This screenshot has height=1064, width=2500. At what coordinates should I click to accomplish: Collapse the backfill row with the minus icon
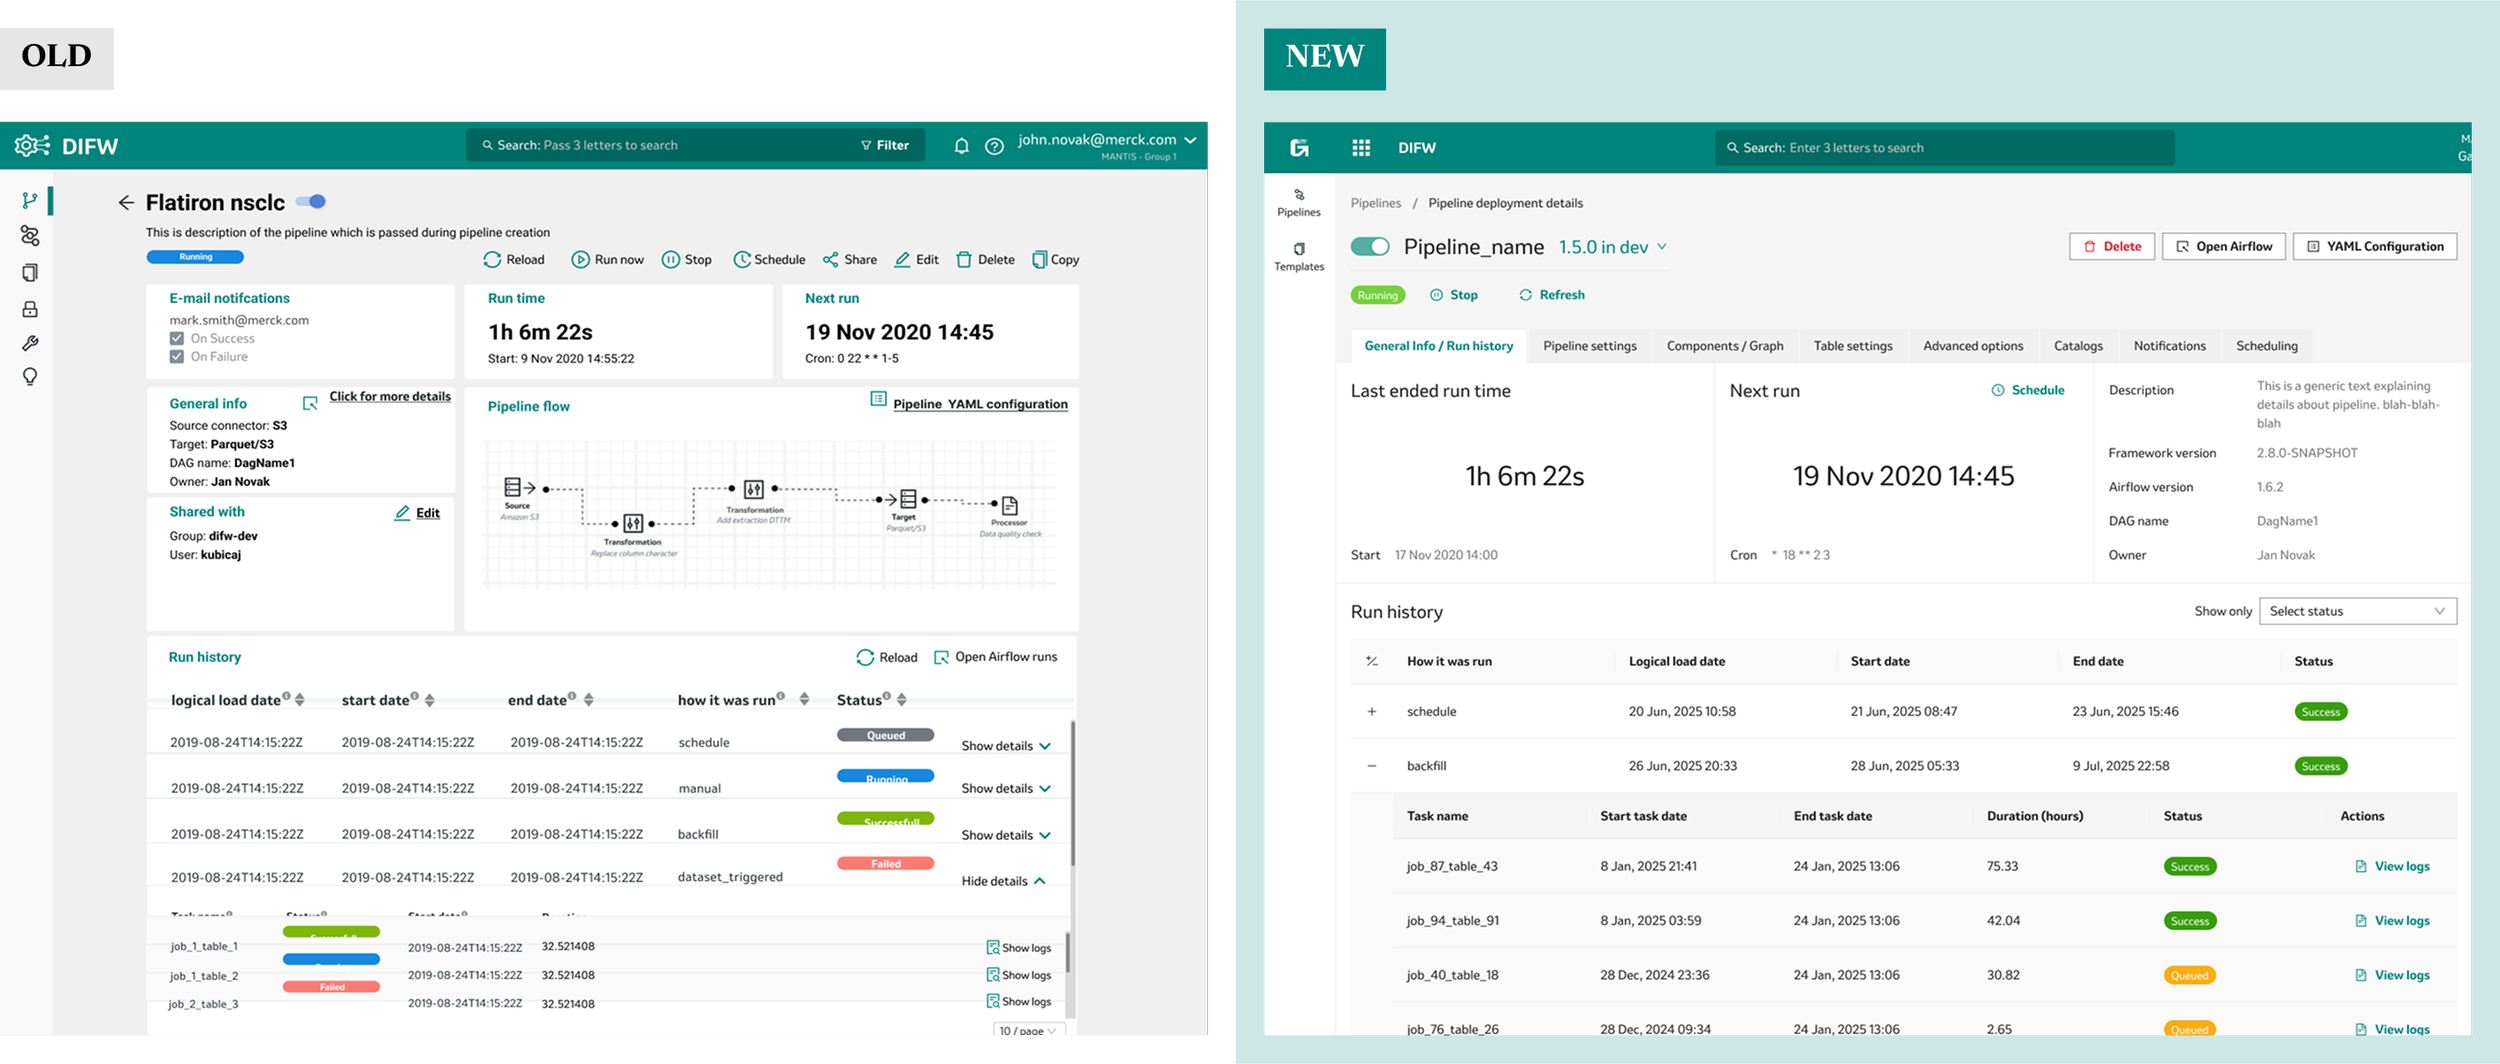tap(1372, 766)
